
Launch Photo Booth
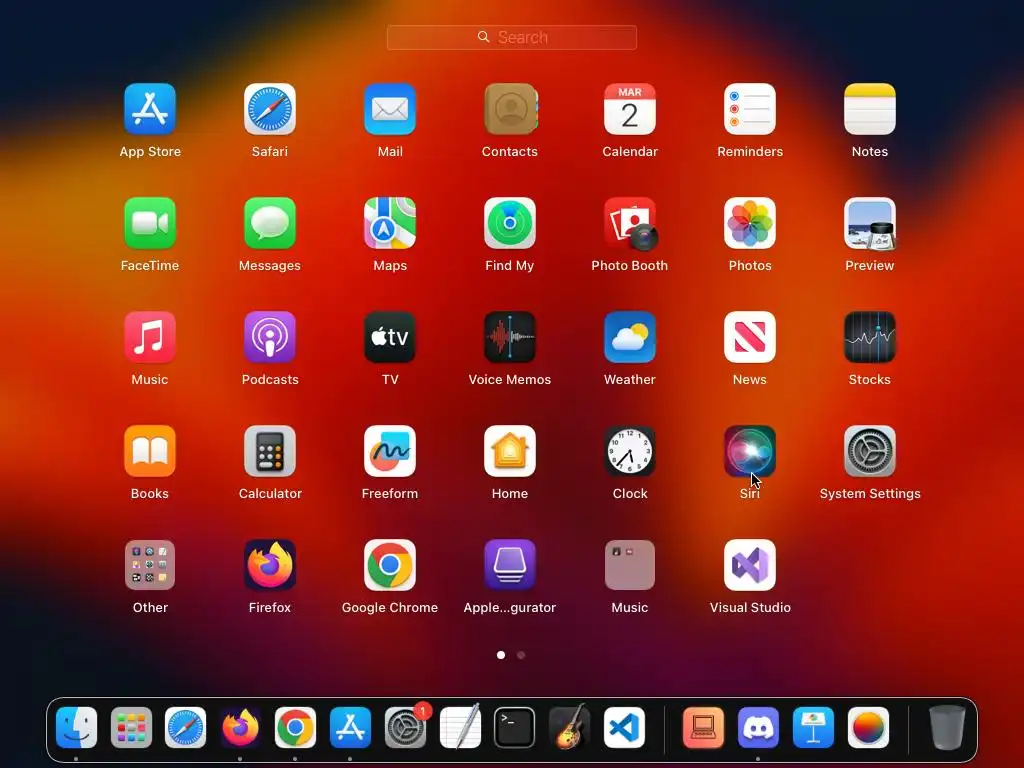[630, 223]
